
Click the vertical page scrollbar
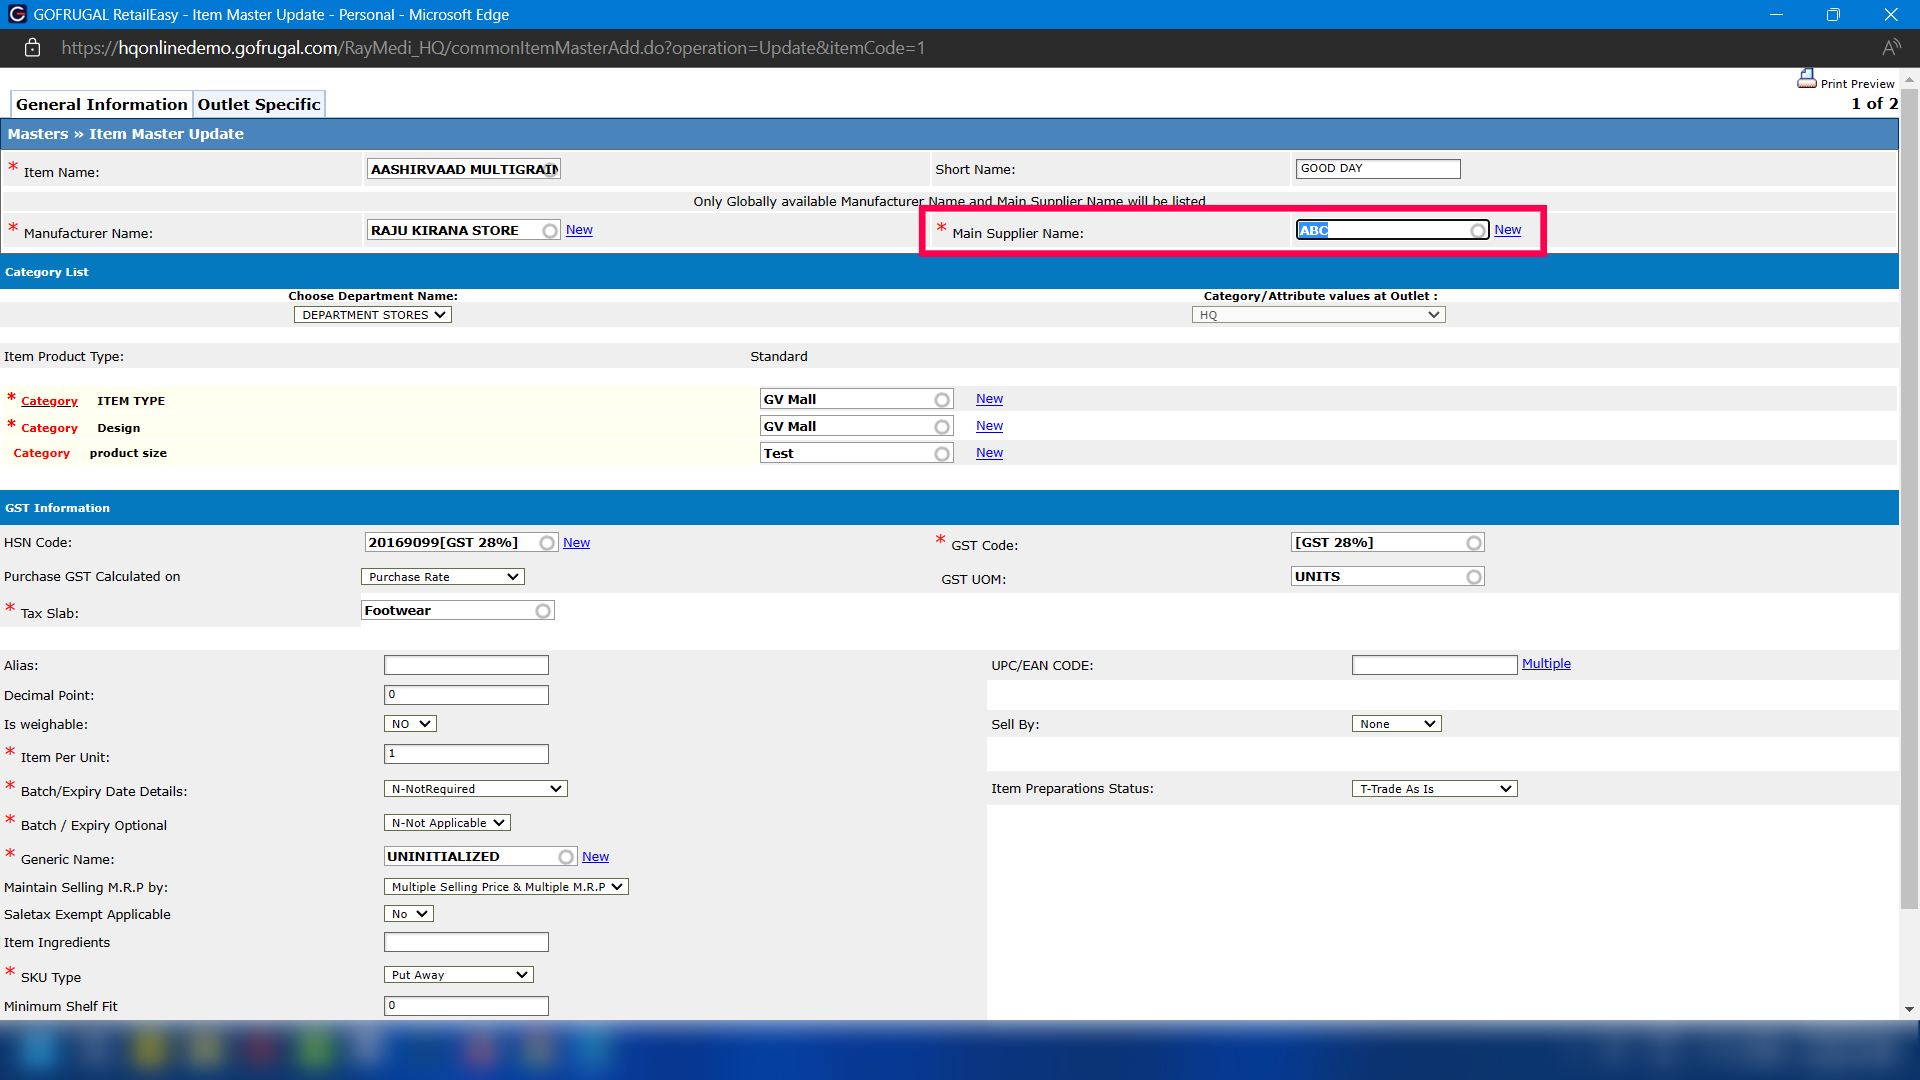(x=1909, y=500)
